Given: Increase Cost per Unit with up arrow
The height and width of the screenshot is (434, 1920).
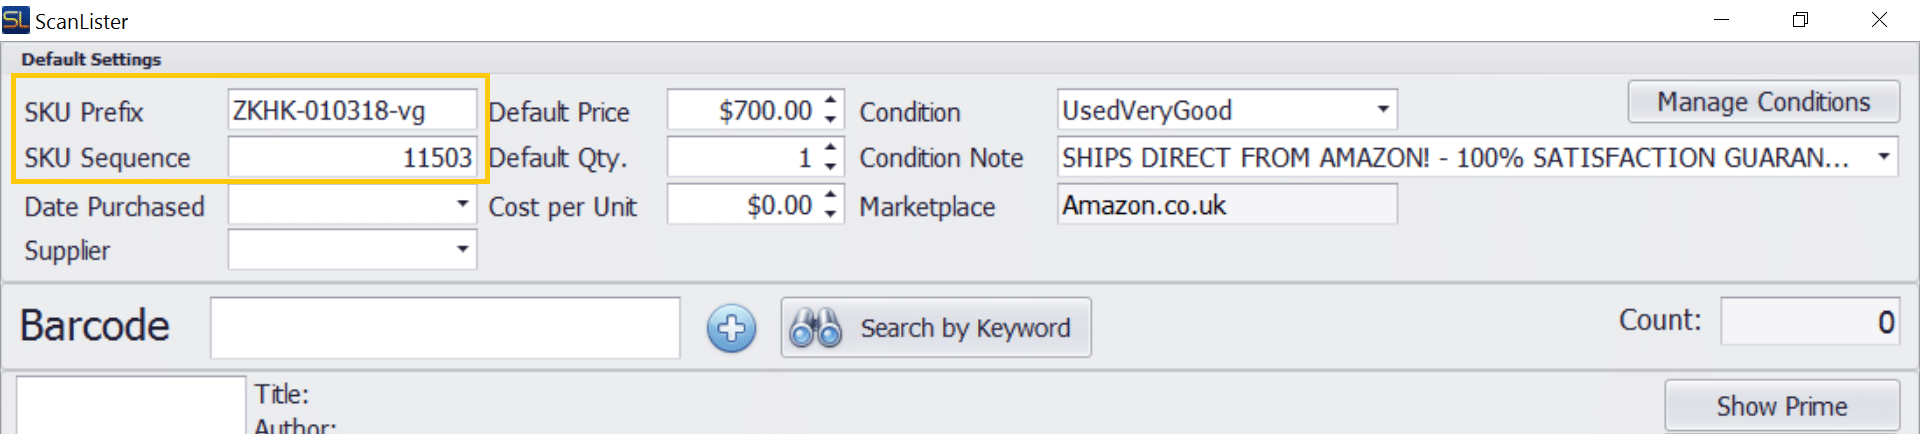Looking at the screenshot, I should click(x=831, y=195).
